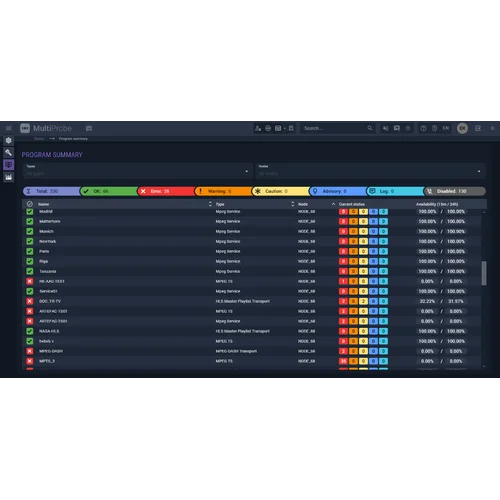Toggle the checkbox for the Madrid row
The width and height of the screenshot is (500, 500).
(30, 211)
